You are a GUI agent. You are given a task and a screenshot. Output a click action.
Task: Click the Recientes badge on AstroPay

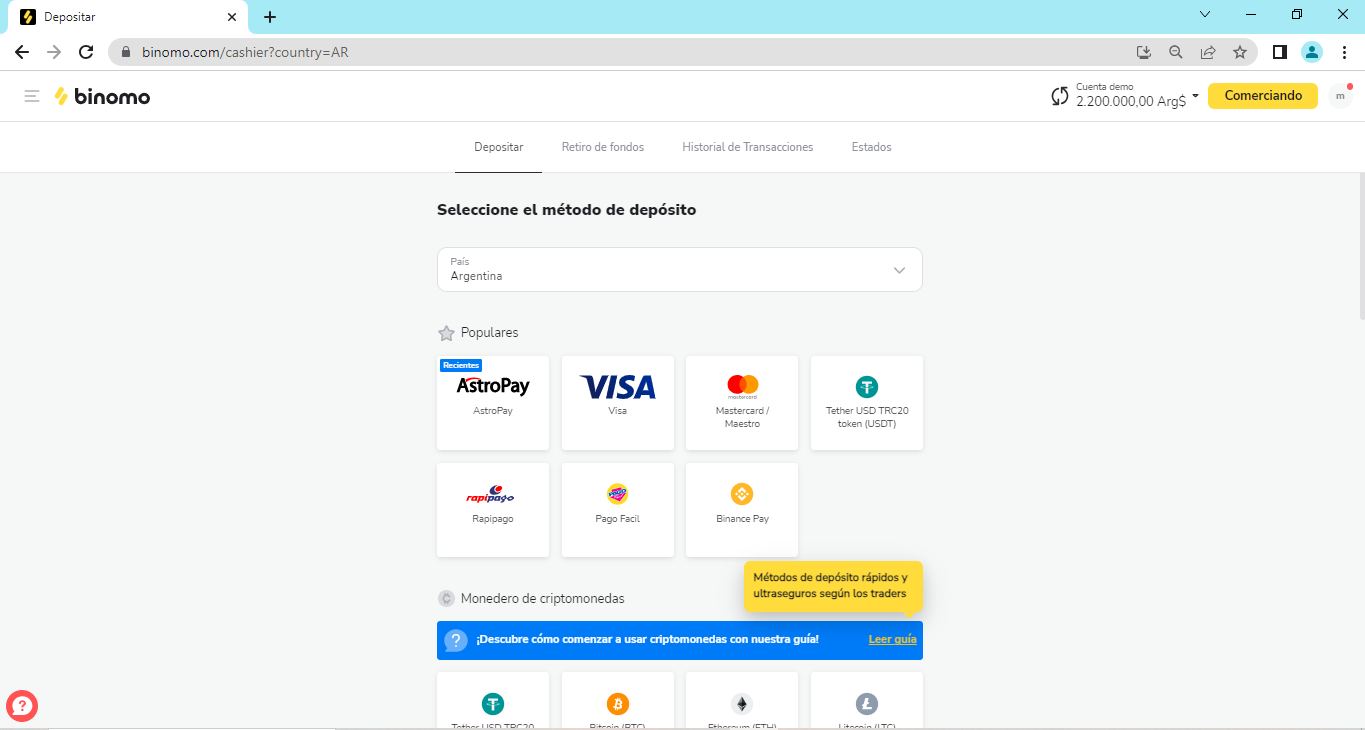pyautogui.click(x=461, y=365)
